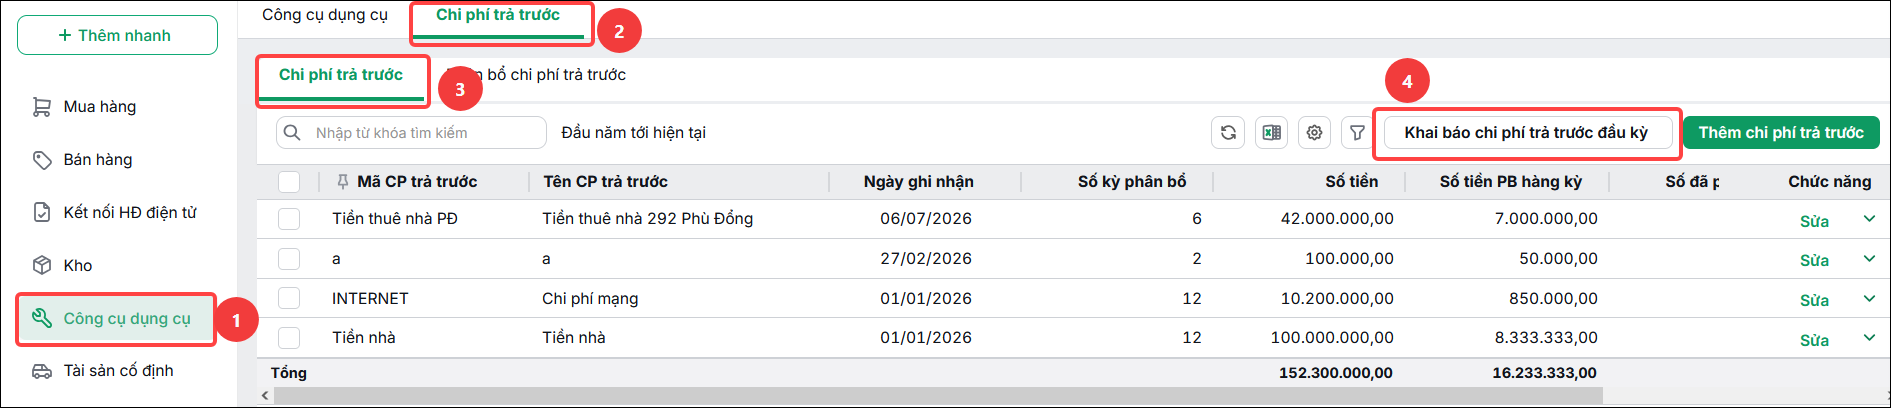
Task: Open Kết nối HĐ điện tử
Action: (130, 212)
